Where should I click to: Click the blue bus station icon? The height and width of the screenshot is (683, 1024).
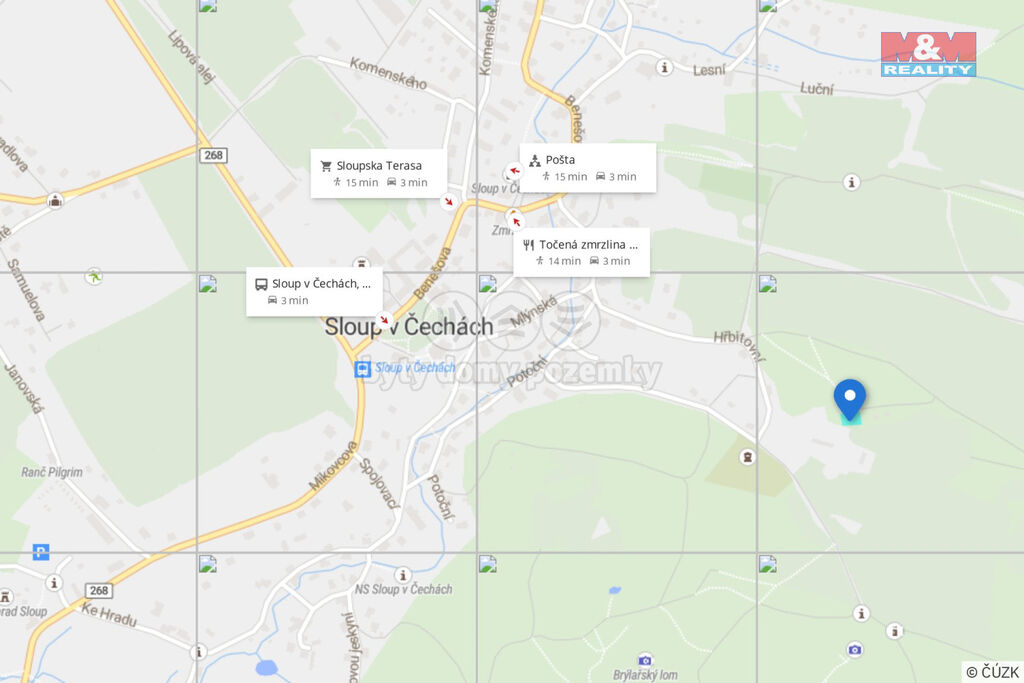[362, 369]
